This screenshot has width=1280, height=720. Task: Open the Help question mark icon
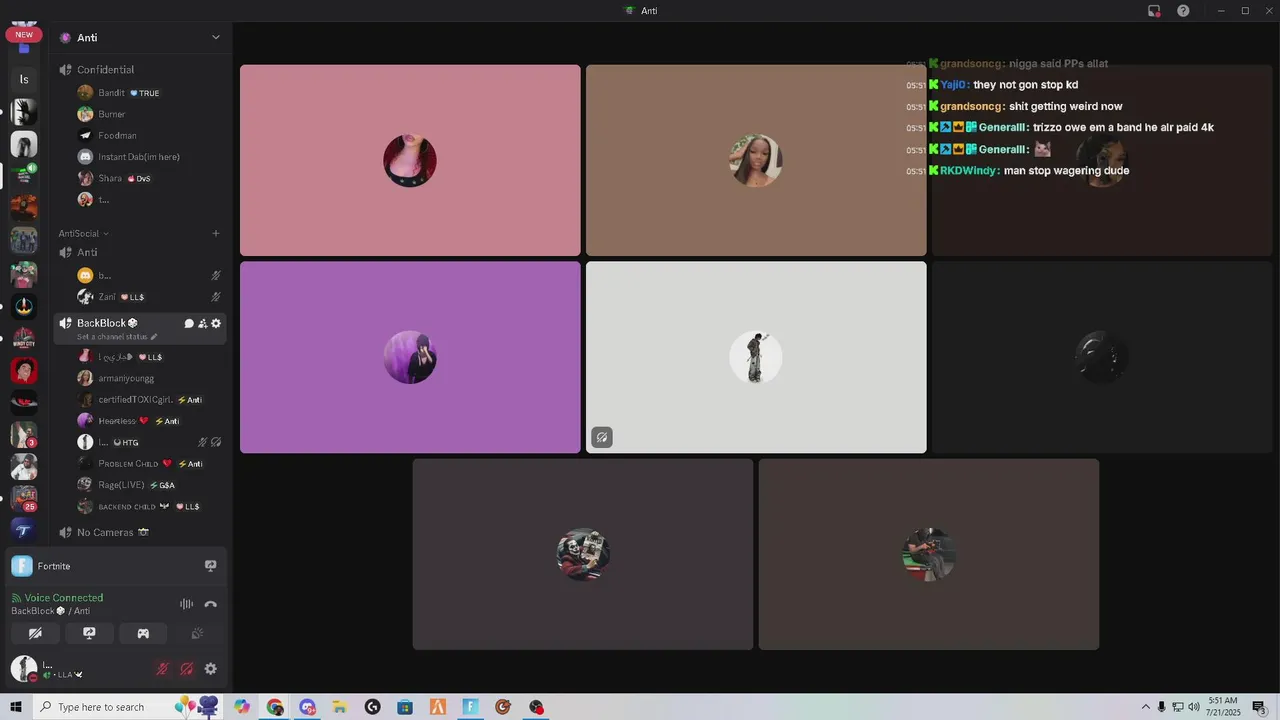click(x=1183, y=11)
